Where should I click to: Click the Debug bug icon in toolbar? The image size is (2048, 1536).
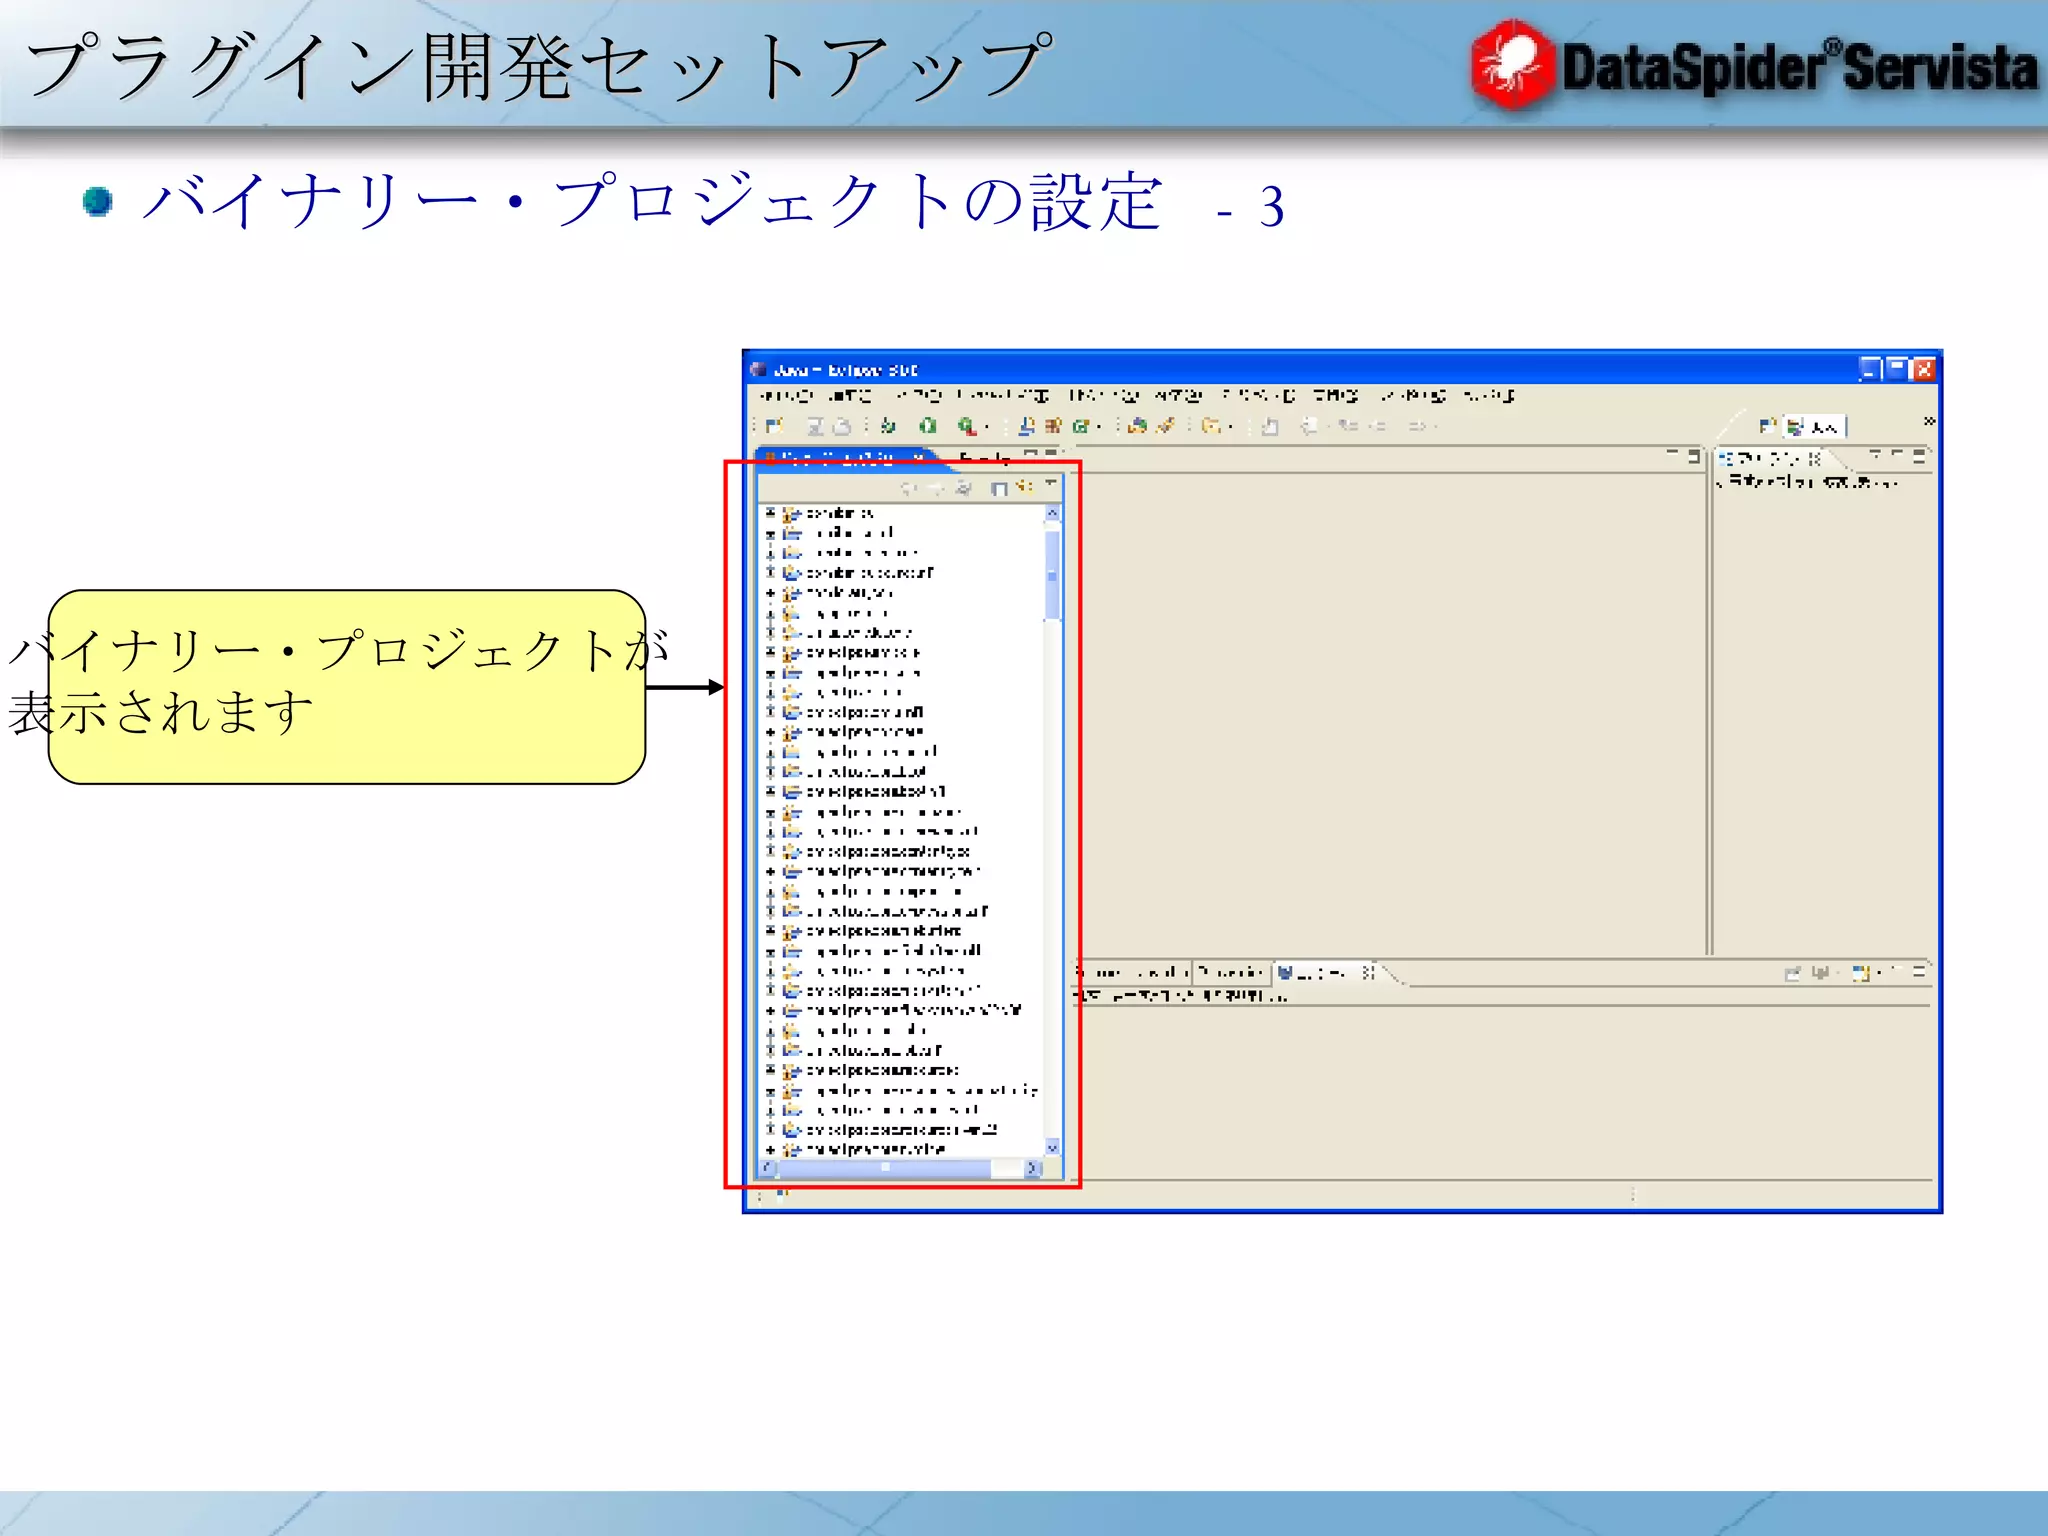click(888, 426)
